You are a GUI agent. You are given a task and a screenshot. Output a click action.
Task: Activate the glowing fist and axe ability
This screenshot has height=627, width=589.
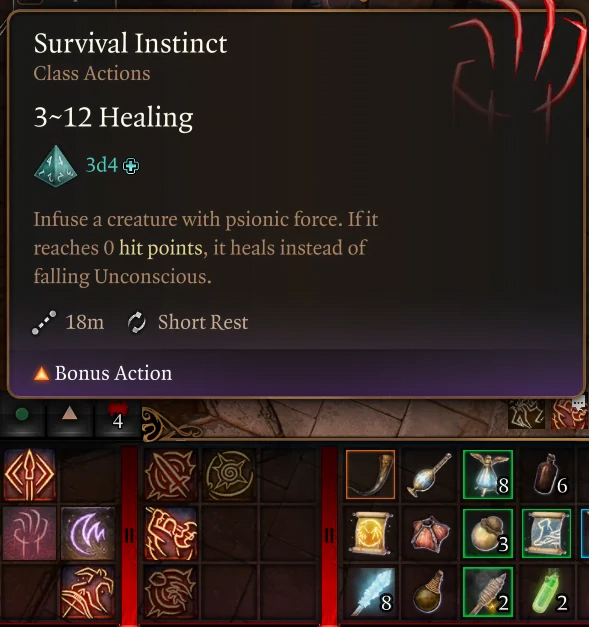tap(171, 533)
